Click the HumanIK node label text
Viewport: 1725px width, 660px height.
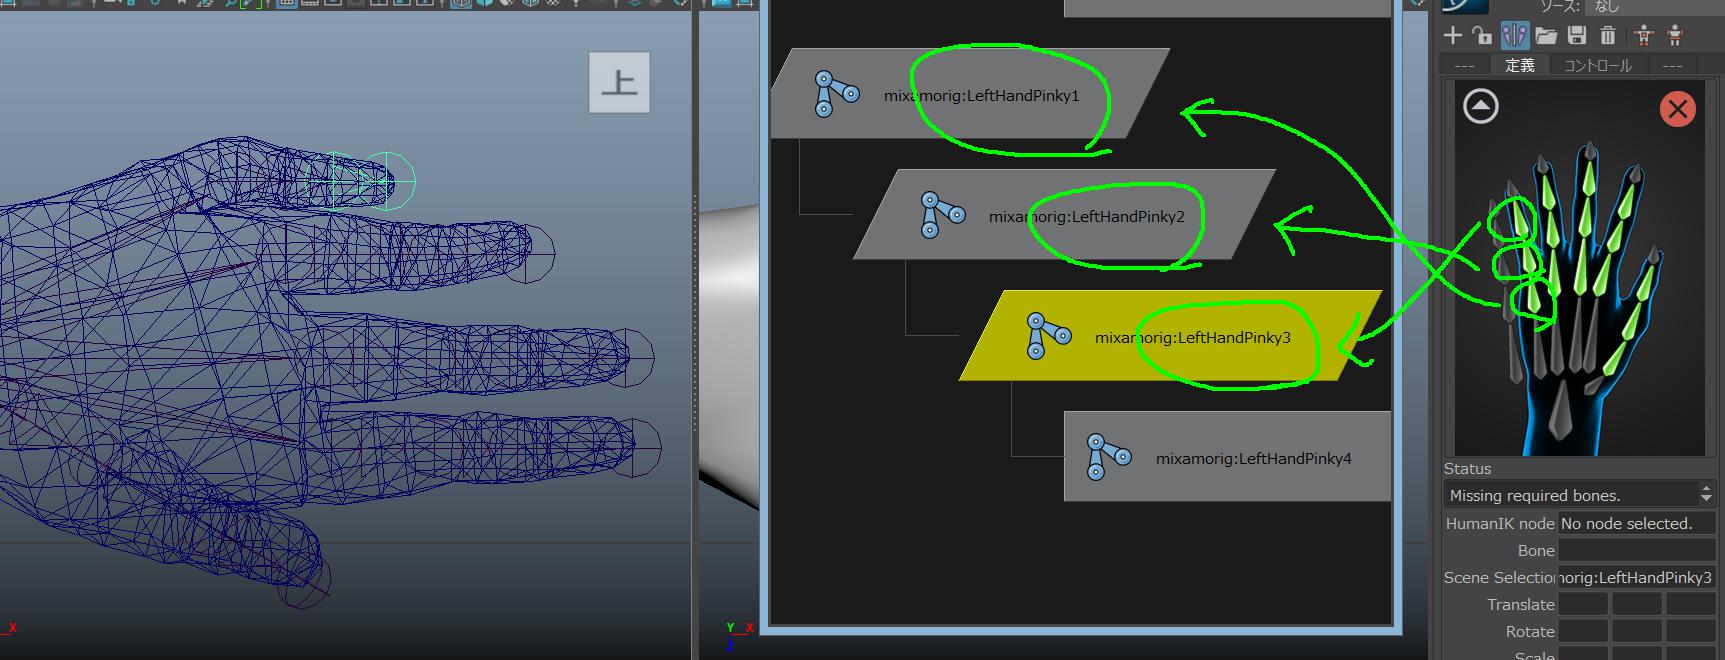1500,523
